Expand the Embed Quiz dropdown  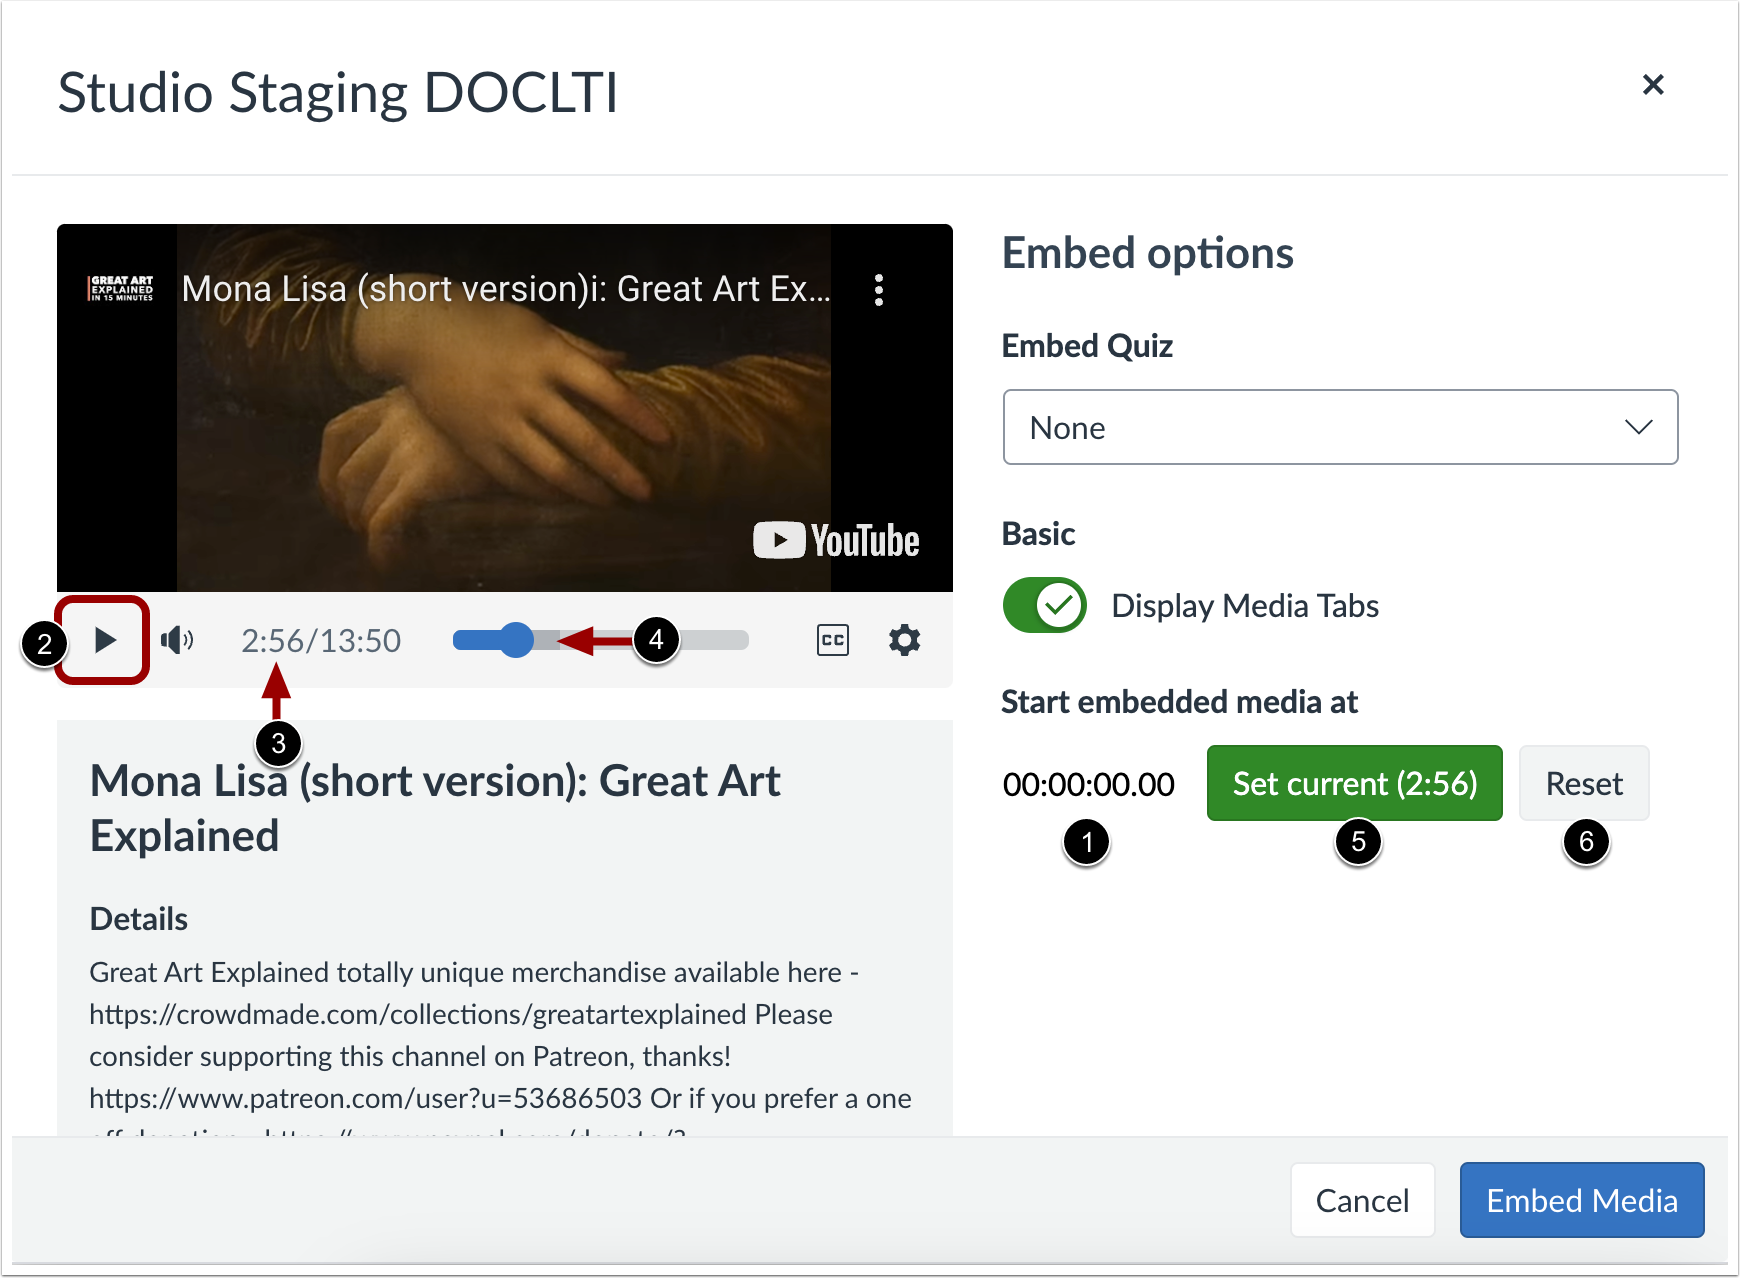pos(1340,427)
